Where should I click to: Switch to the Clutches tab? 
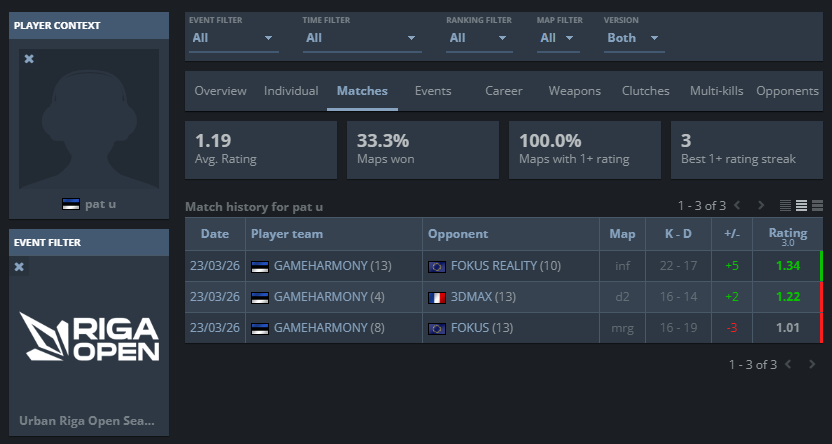tap(646, 91)
